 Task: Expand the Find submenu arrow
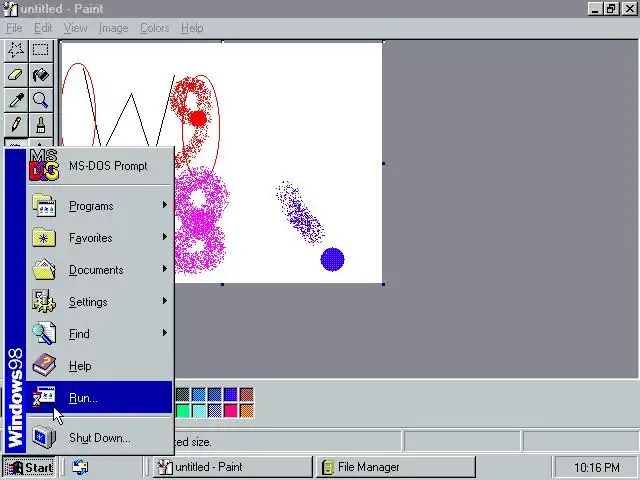pos(164,333)
